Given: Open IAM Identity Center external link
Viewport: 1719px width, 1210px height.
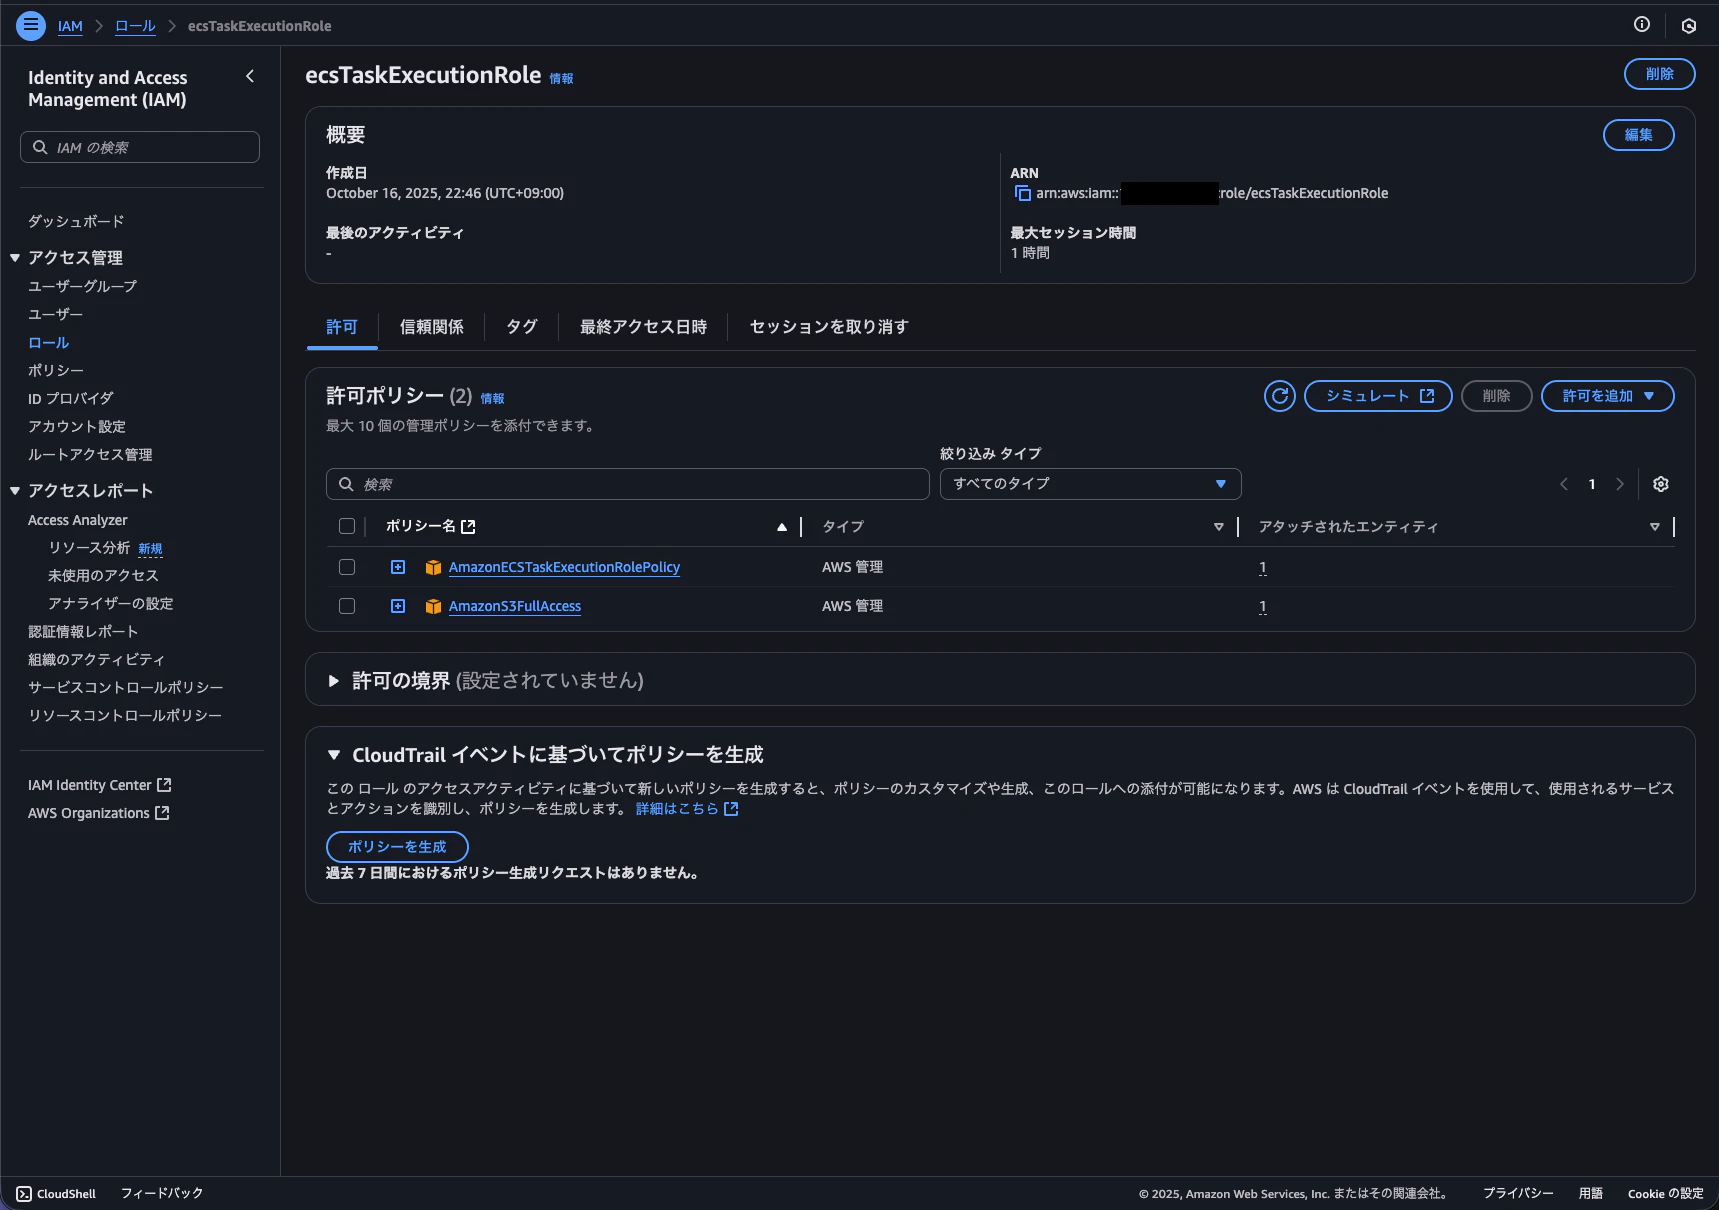Looking at the screenshot, I should pyautogui.click(x=100, y=785).
